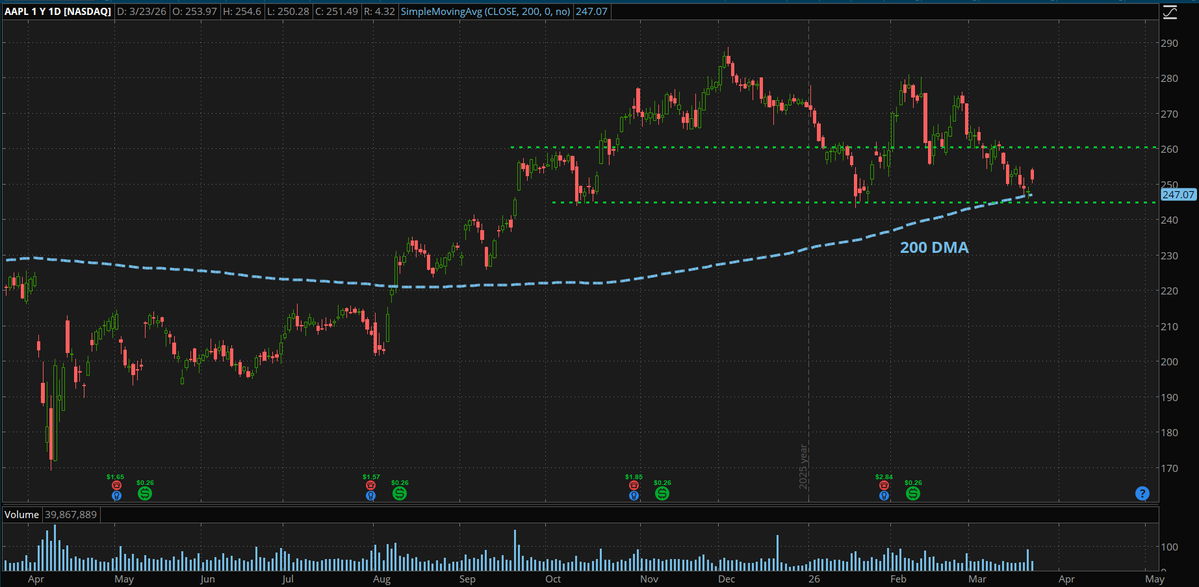Click the blue lightbulb icon under $1.85 earnings
Image resolution: width=1199 pixels, height=587 pixels.
(634, 495)
